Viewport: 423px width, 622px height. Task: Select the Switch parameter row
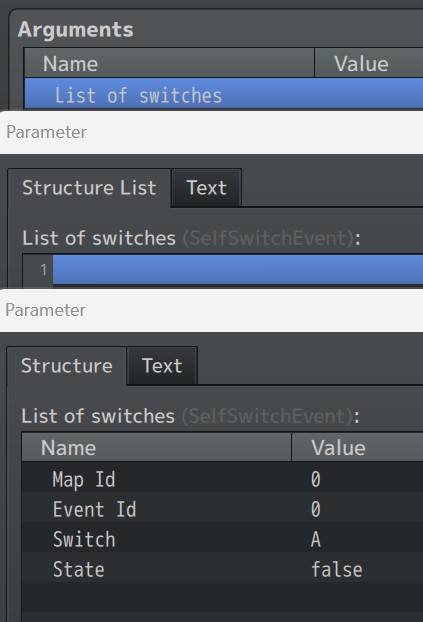click(x=222, y=539)
